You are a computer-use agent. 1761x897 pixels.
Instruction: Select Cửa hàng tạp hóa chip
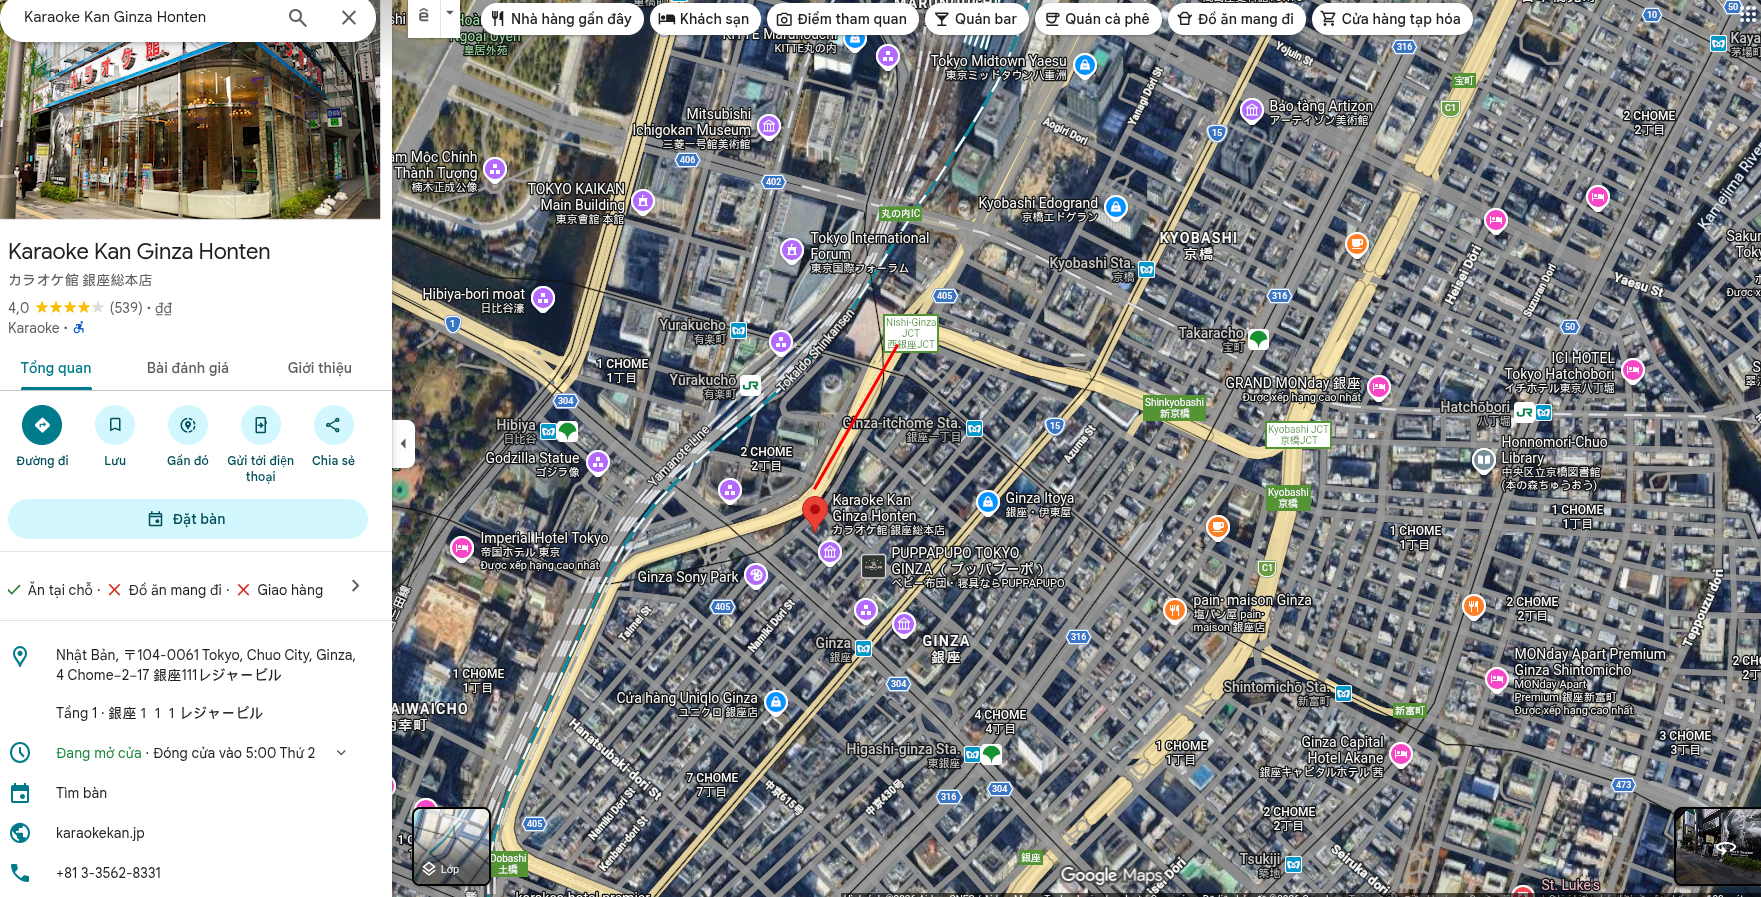click(1391, 19)
